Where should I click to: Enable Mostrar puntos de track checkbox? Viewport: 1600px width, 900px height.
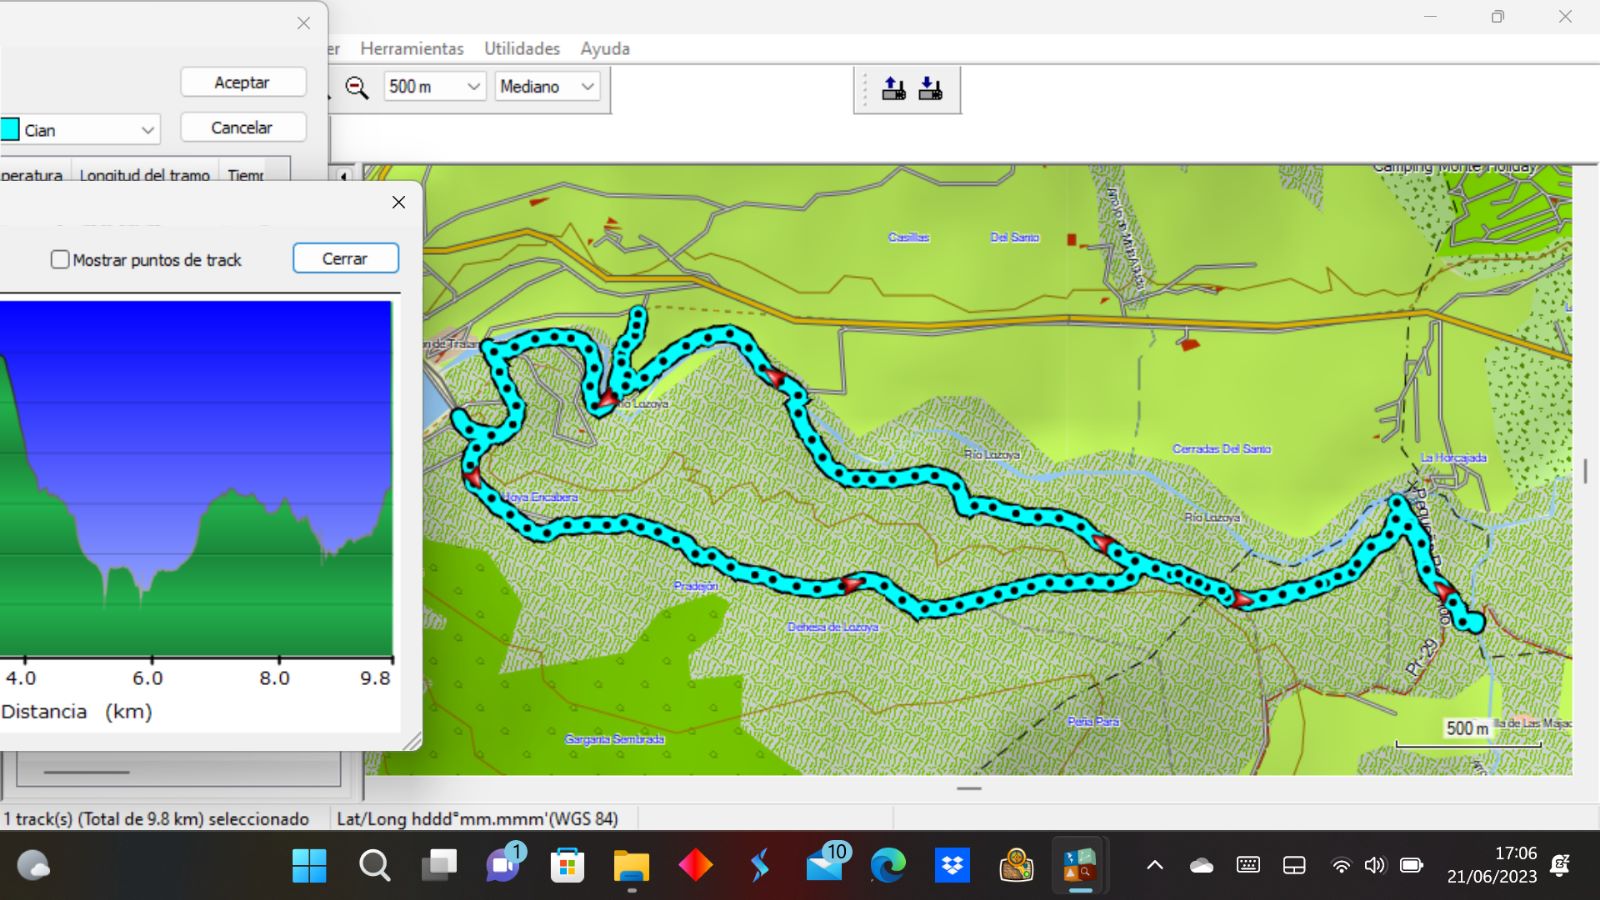(60, 260)
